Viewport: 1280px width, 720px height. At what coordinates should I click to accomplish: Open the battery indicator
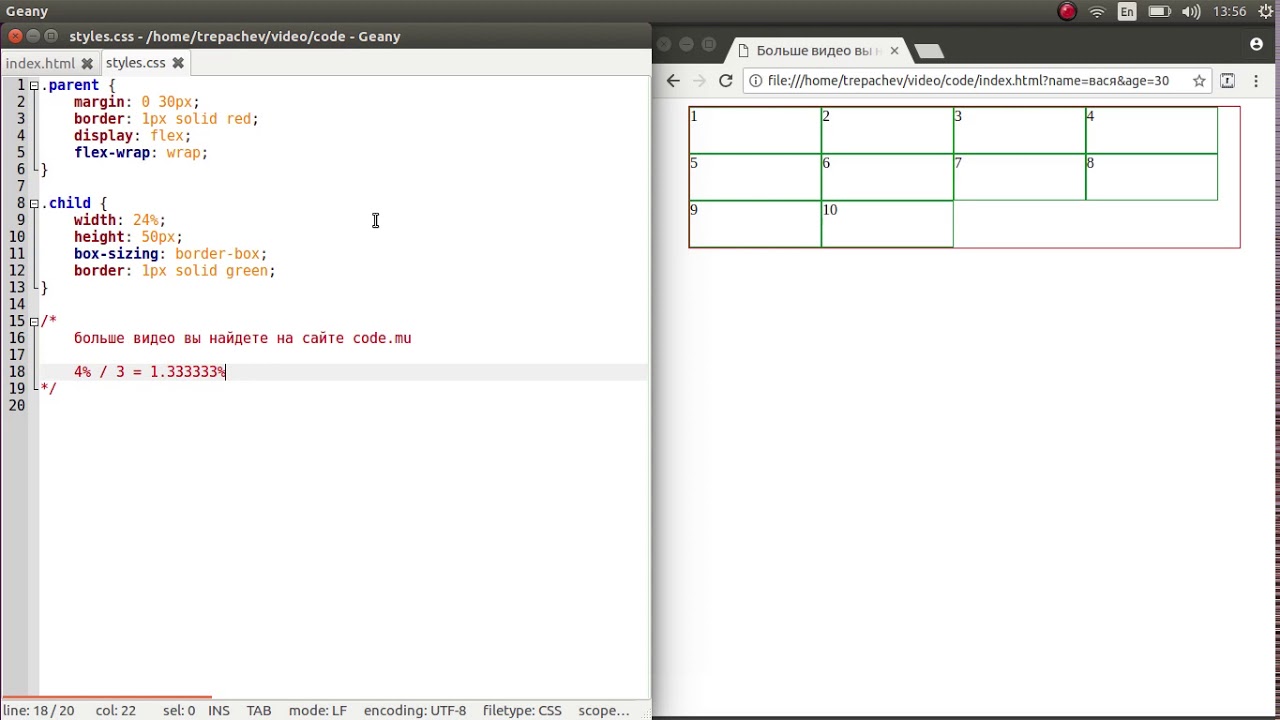point(1159,12)
